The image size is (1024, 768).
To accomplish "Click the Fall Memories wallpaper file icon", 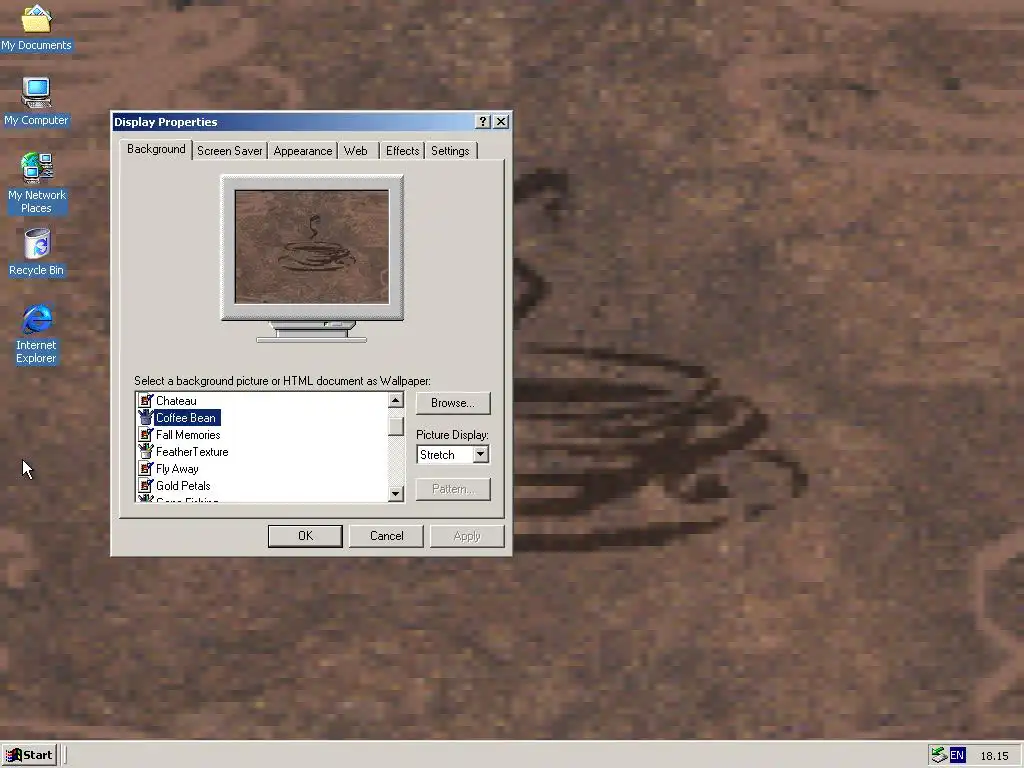I will 146,434.
